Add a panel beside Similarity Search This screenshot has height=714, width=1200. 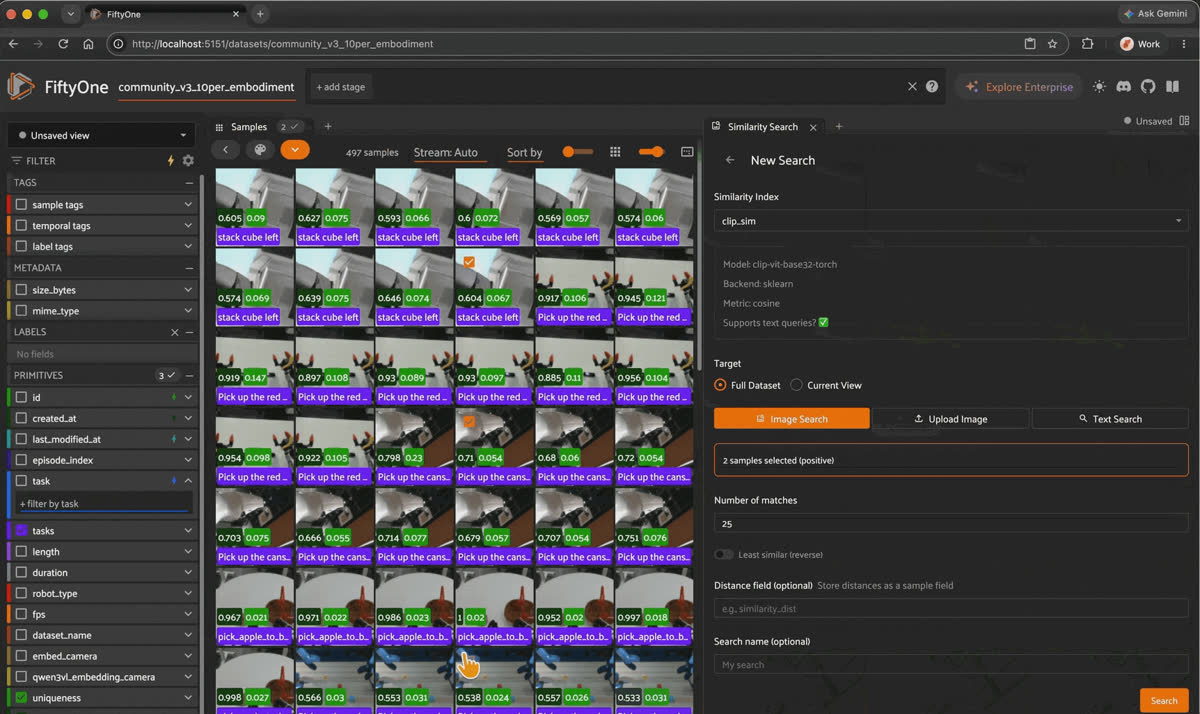839,127
